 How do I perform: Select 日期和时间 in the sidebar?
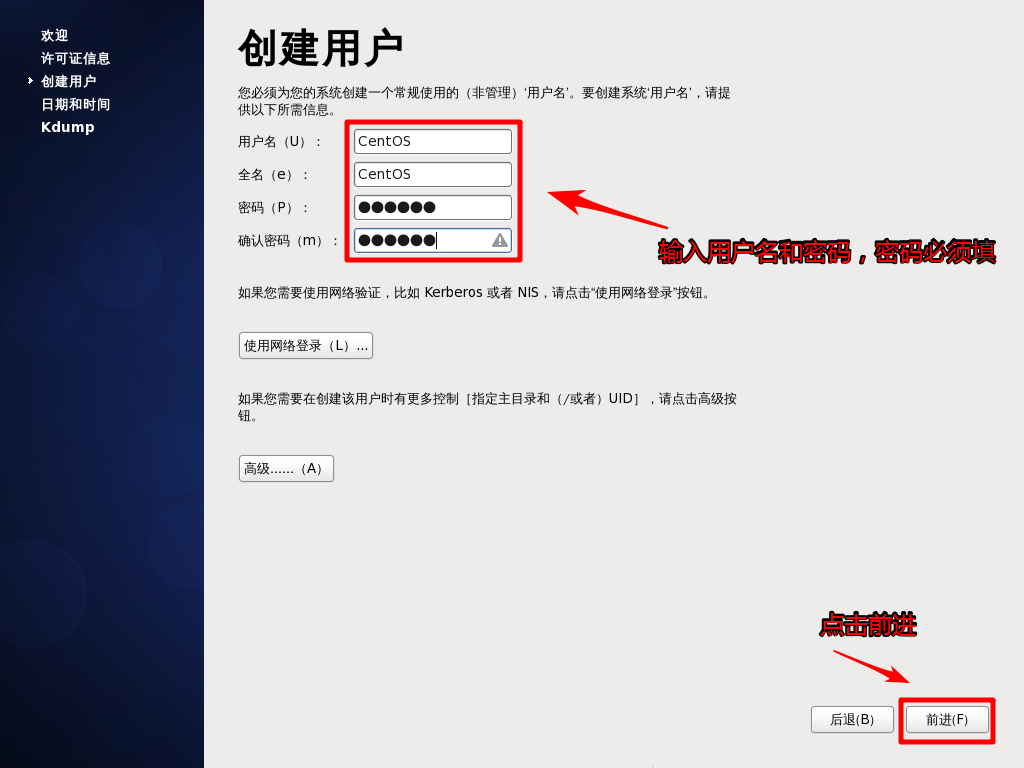click(x=75, y=104)
